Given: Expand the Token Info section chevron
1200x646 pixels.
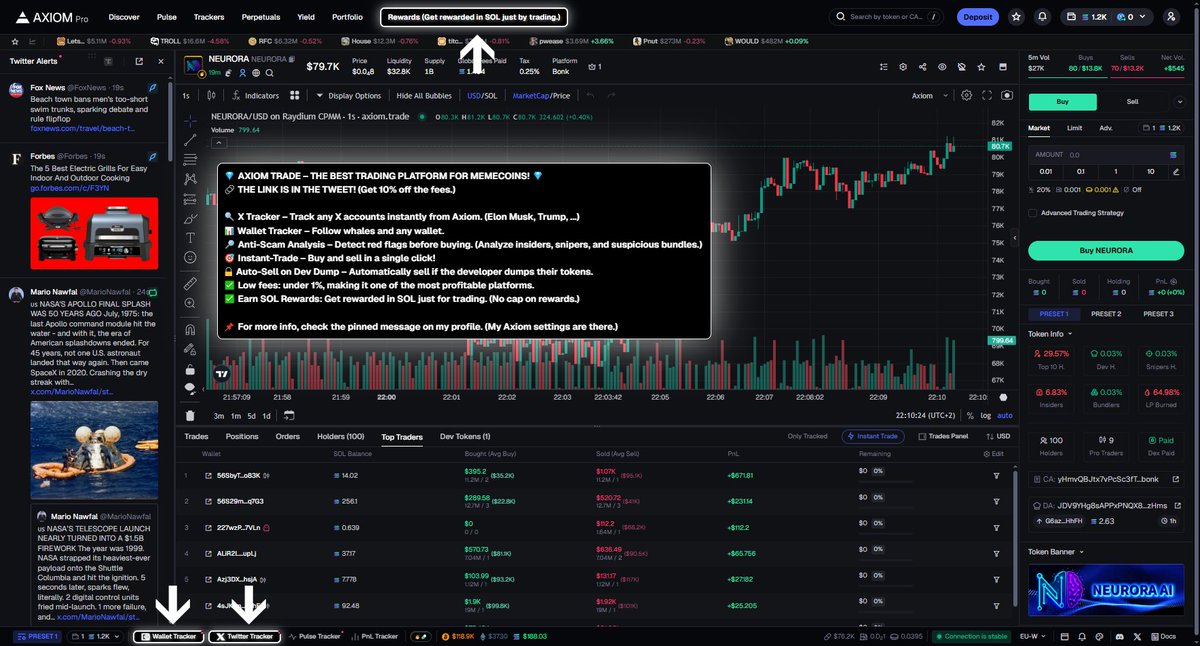Looking at the screenshot, I should coord(1070,333).
